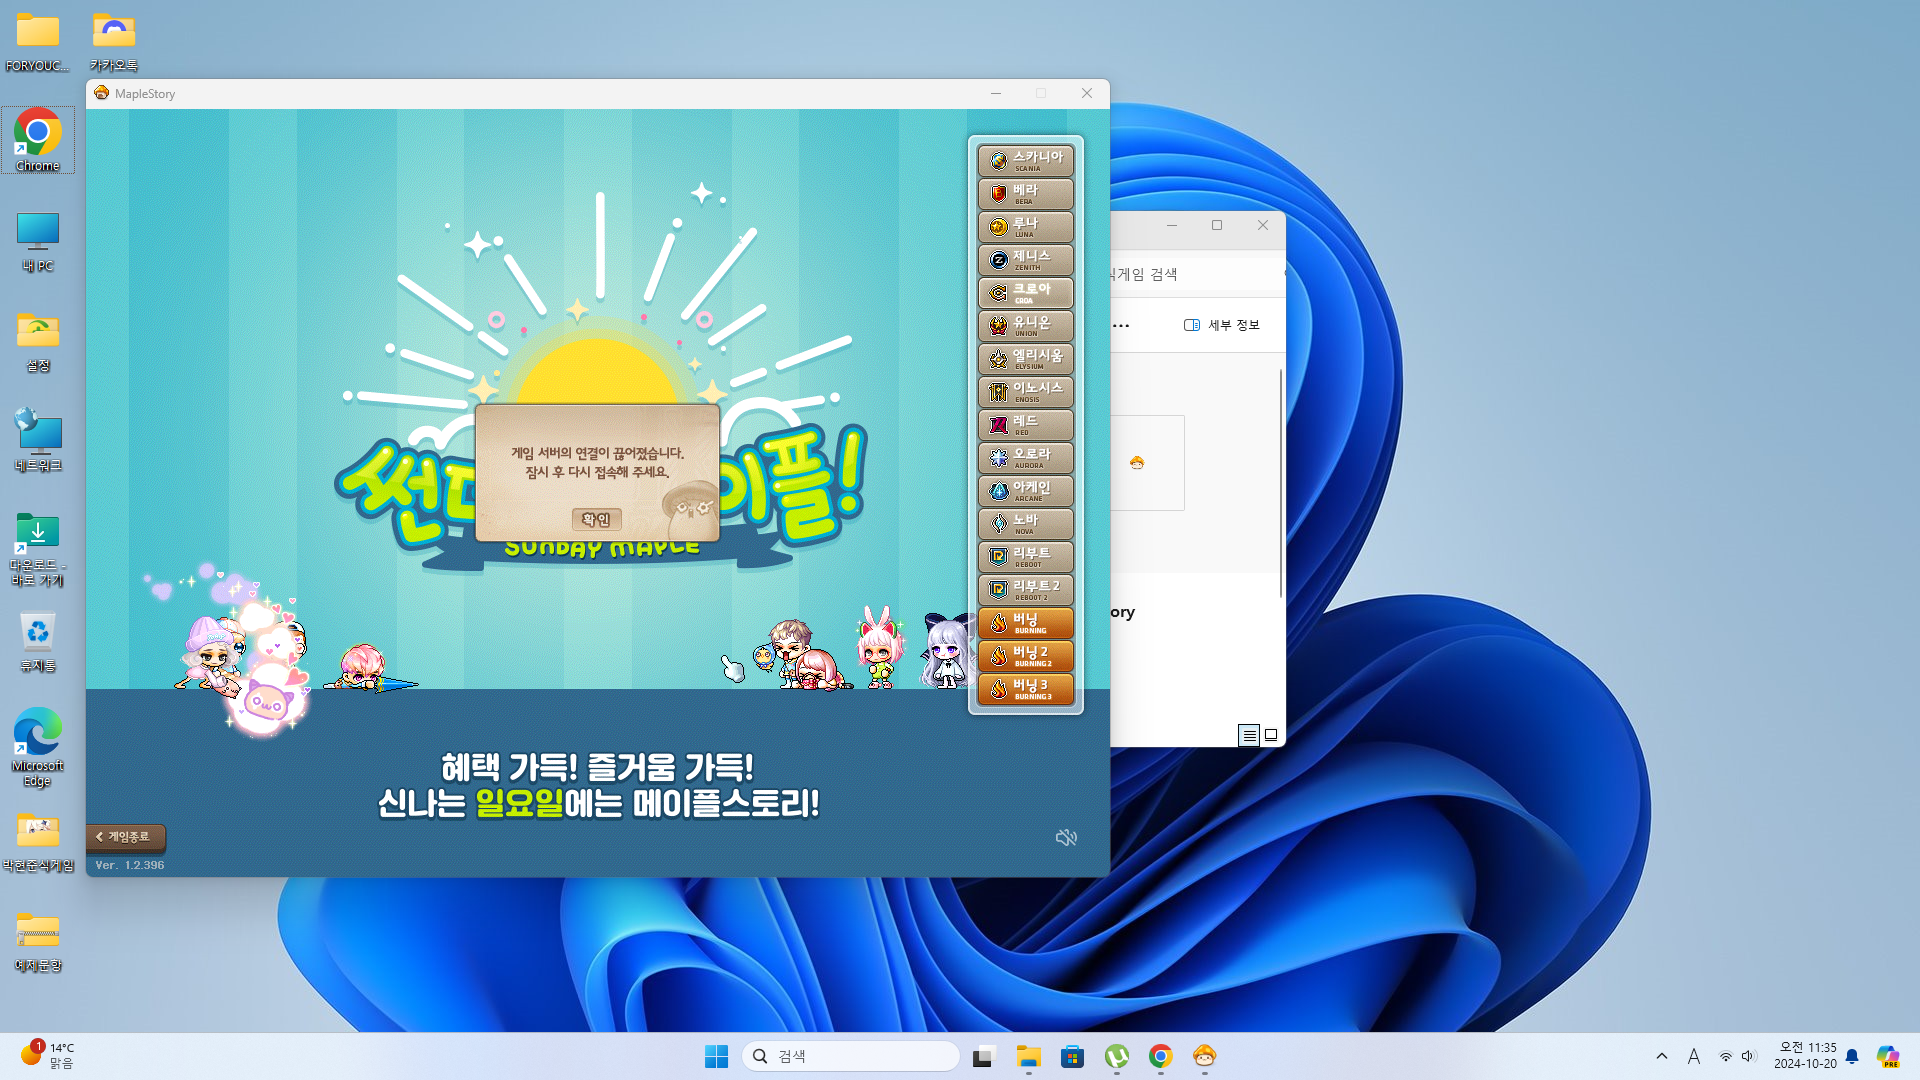Toggle the IME input mode indicator A
Viewport: 1920px width, 1080px height.
click(1694, 1056)
